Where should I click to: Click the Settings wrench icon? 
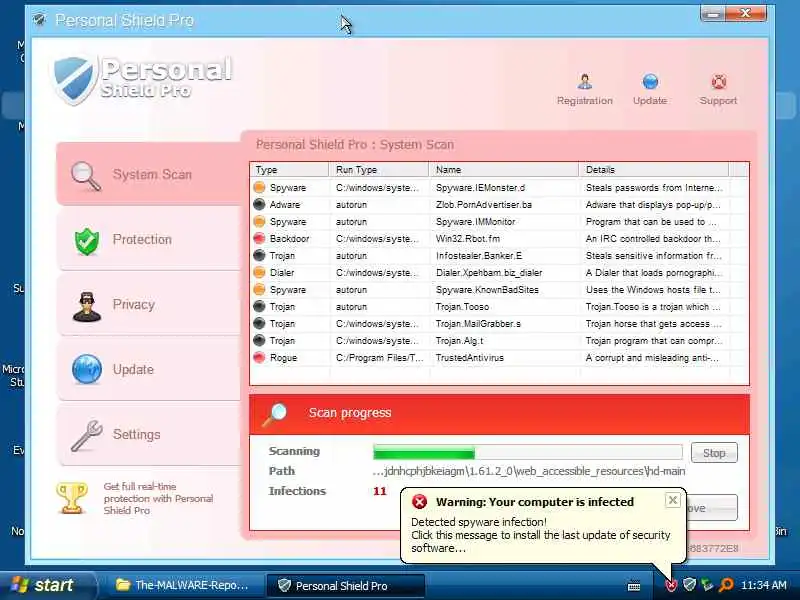pyautogui.click(x=86, y=435)
